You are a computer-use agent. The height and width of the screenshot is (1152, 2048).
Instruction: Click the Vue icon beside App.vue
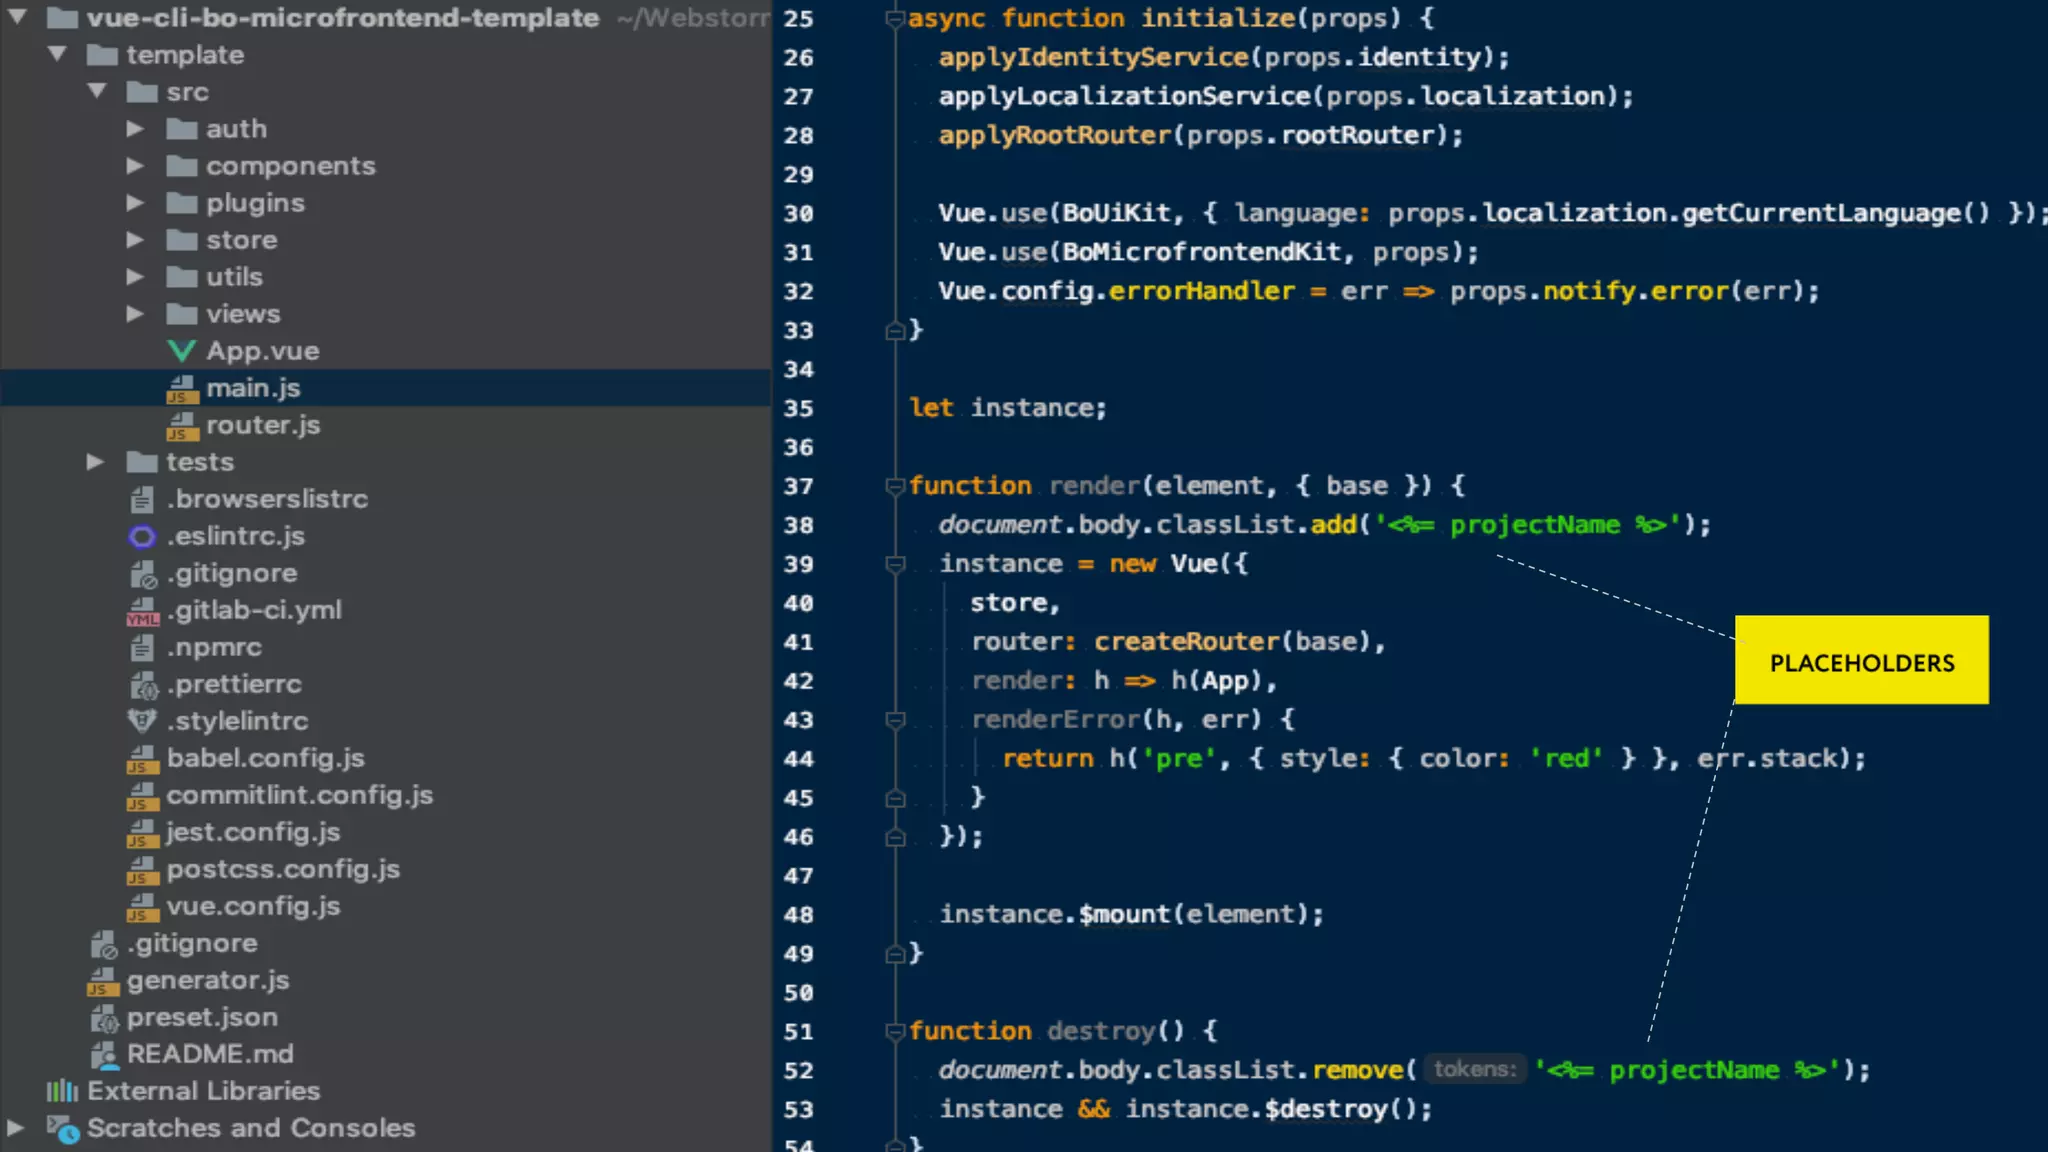point(181,351)
